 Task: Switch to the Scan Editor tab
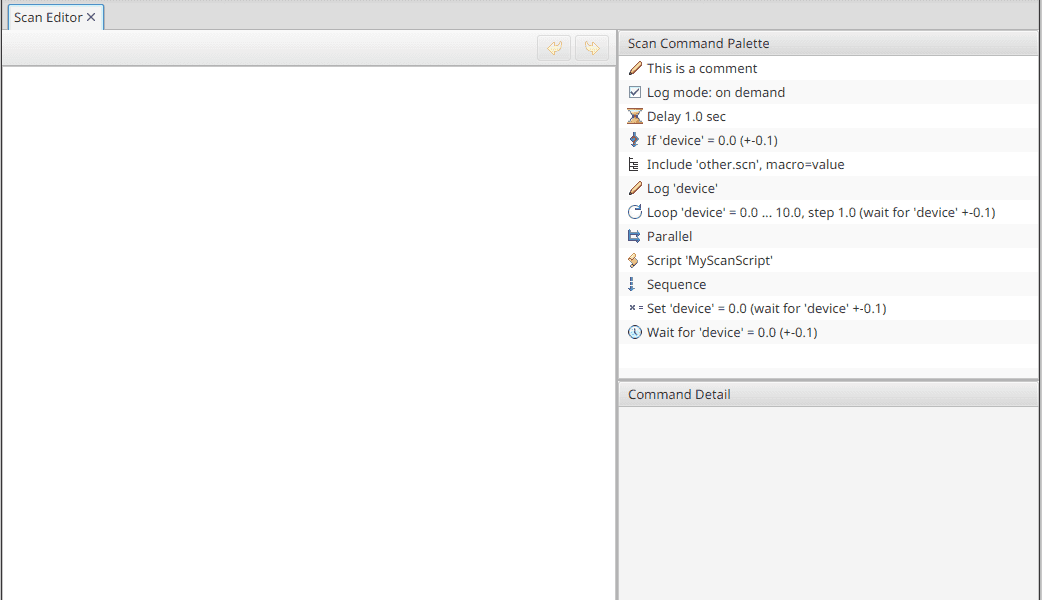click(x=48, y=17)
